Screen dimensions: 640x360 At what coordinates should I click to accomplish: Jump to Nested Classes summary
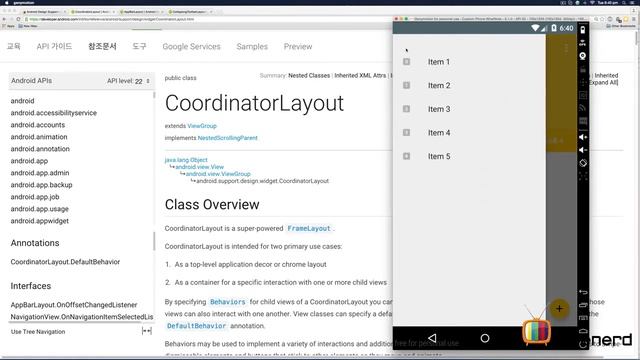tap(309, 76)
